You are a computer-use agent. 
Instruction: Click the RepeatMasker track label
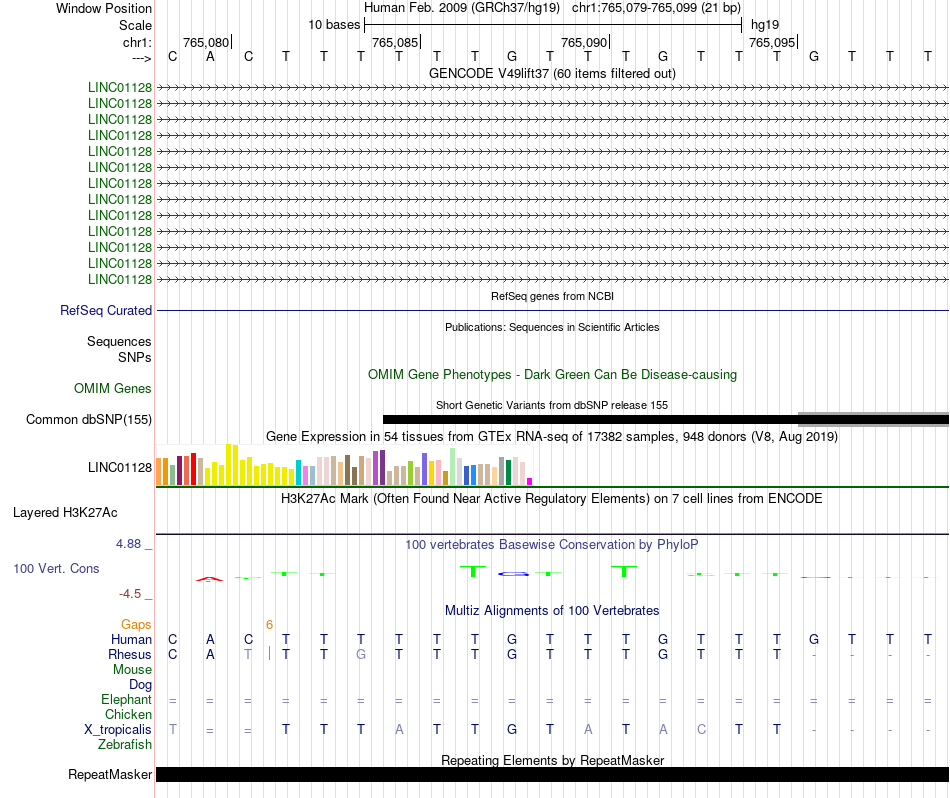tap(110, 774)
